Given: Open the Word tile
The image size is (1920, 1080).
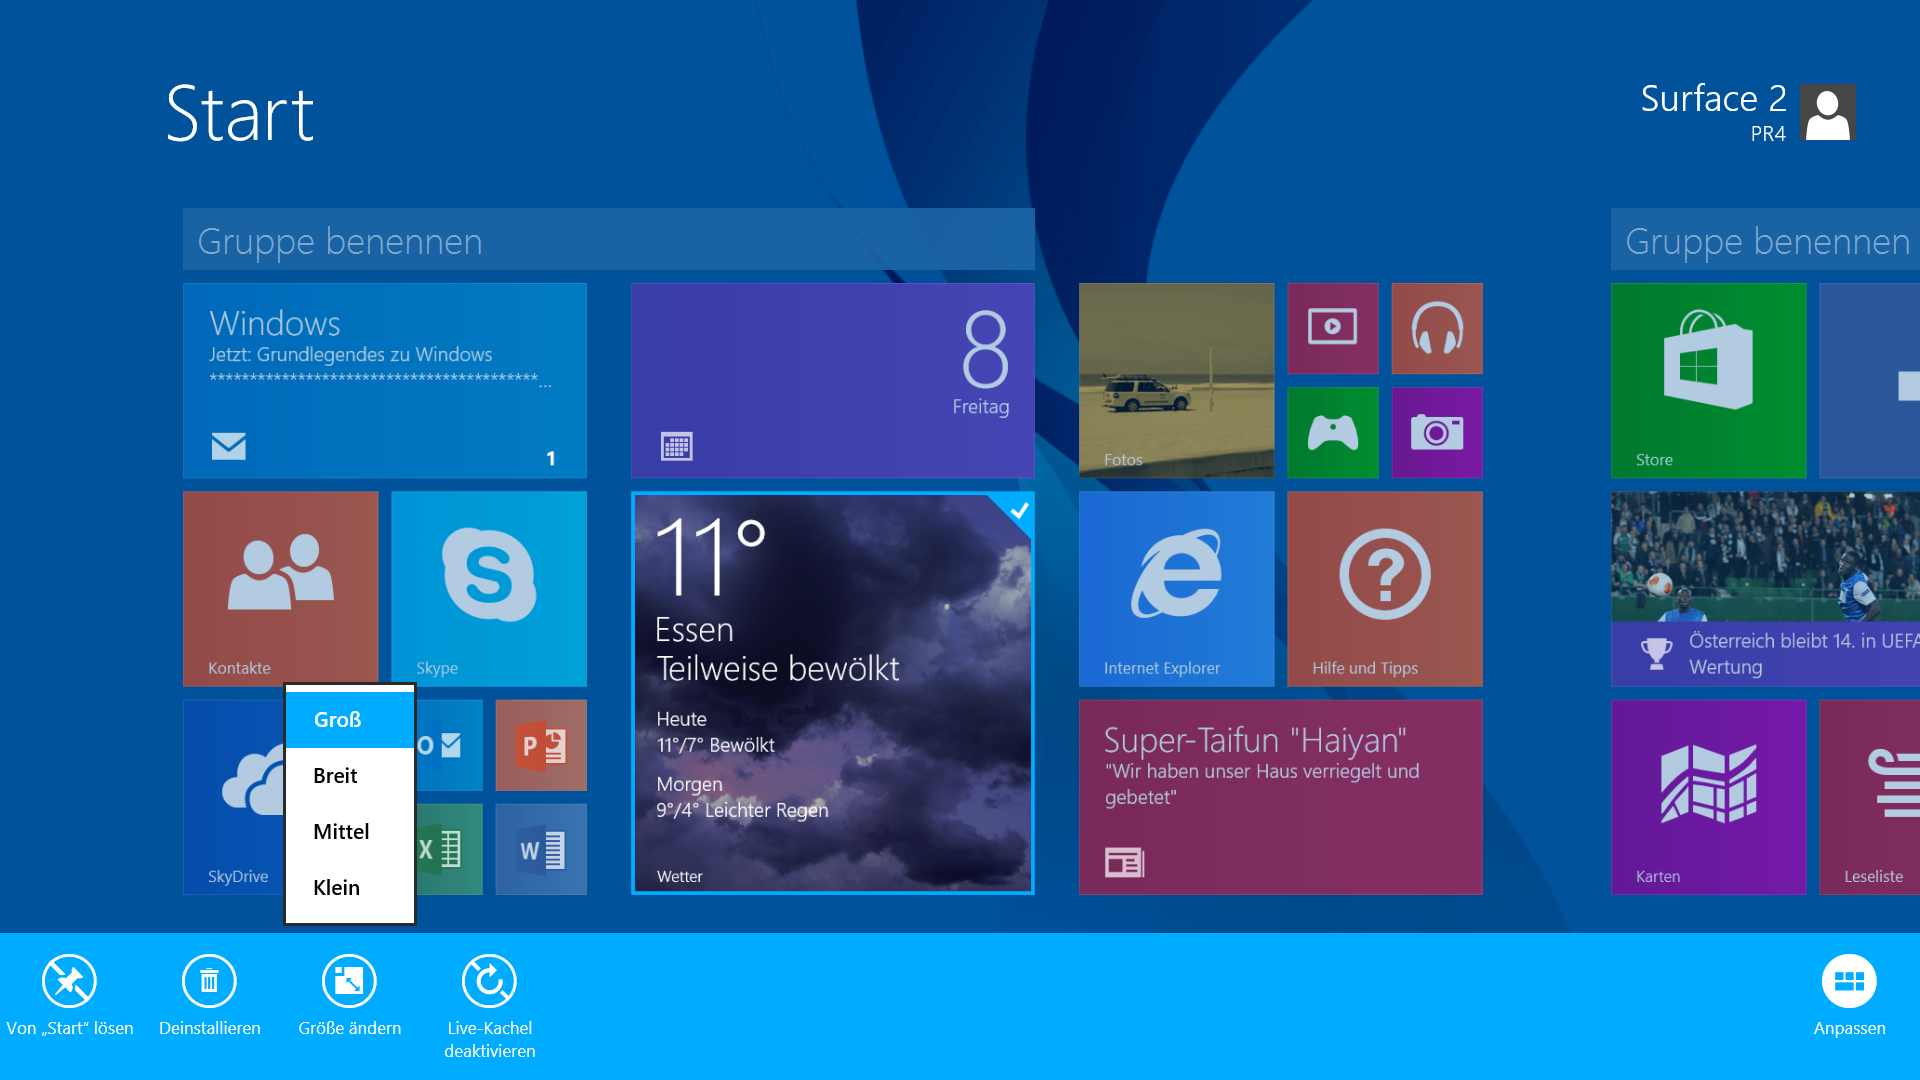Looking at the screenshot, I should coord(541,849).
